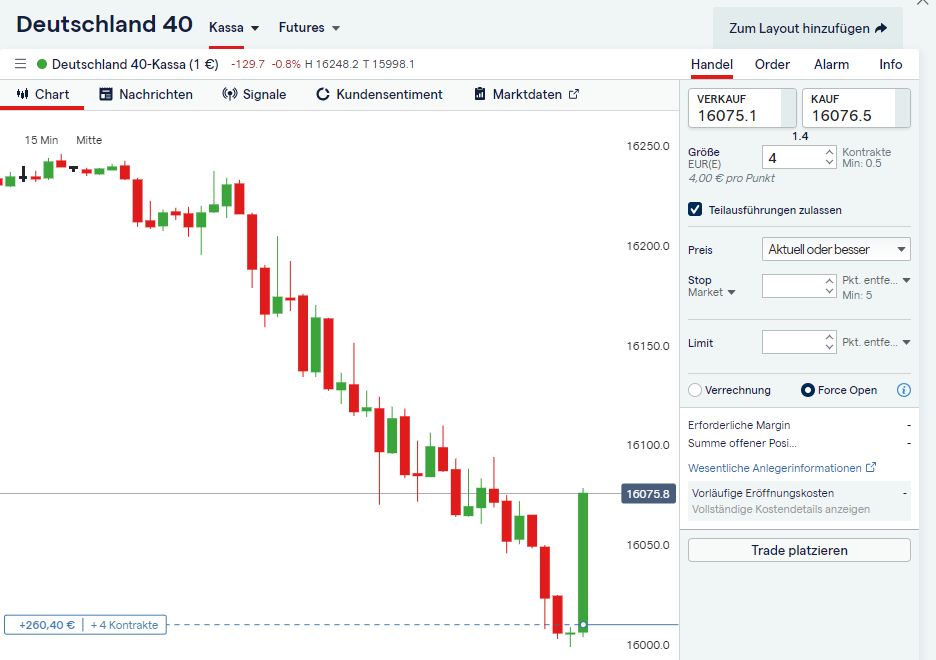Click Vollständige Kostendetails anzeigen

(x=781, y=509)
